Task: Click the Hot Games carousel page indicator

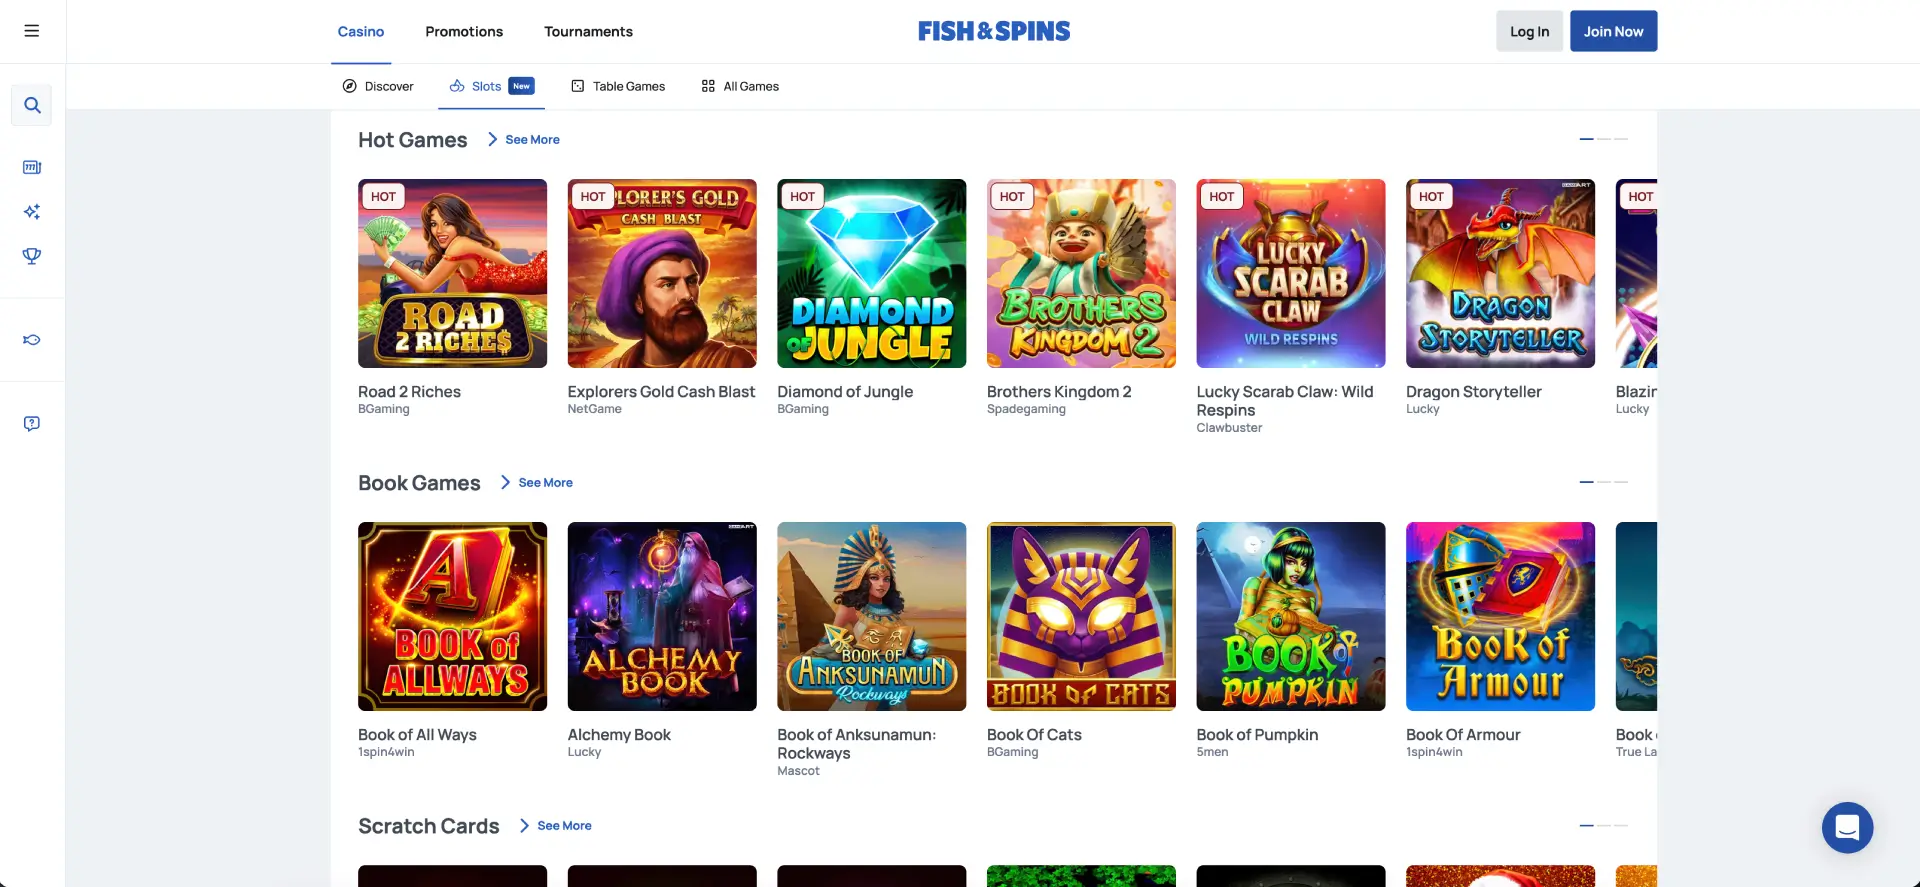Action: point(1603,139)
